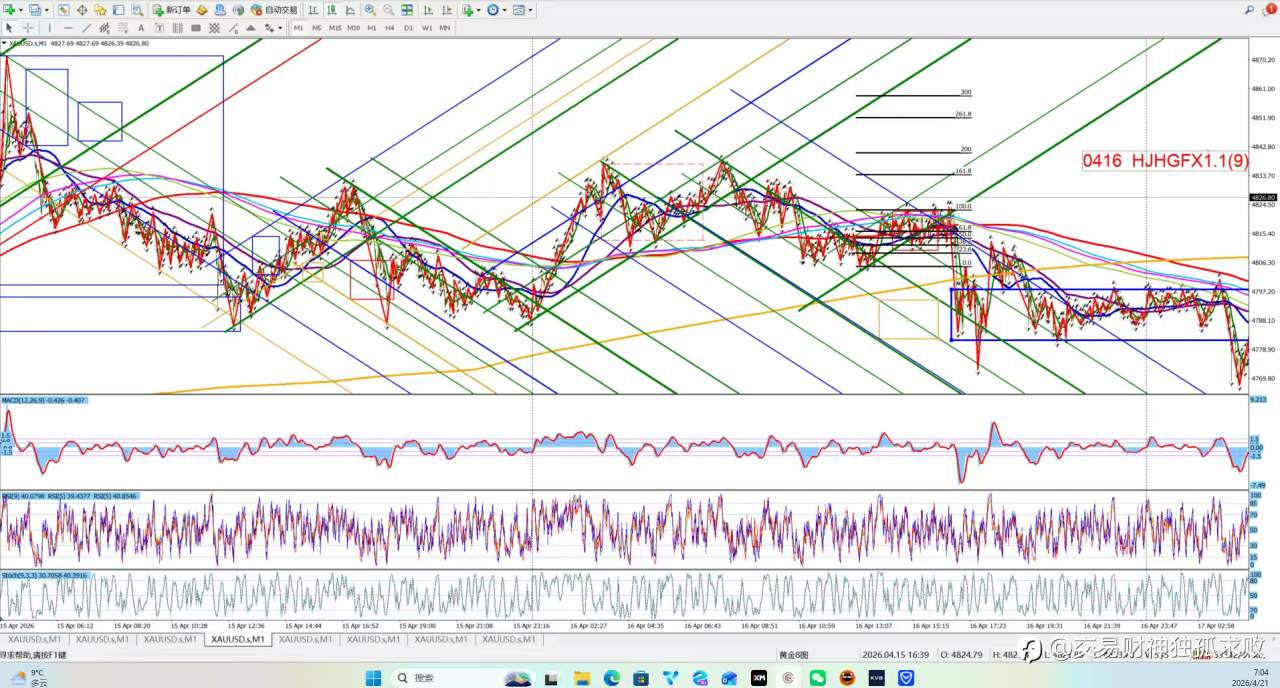This screenshot has height=688, width=1280.
Task: Expand the Periods dropdown arrow
Action: point(505,9)
